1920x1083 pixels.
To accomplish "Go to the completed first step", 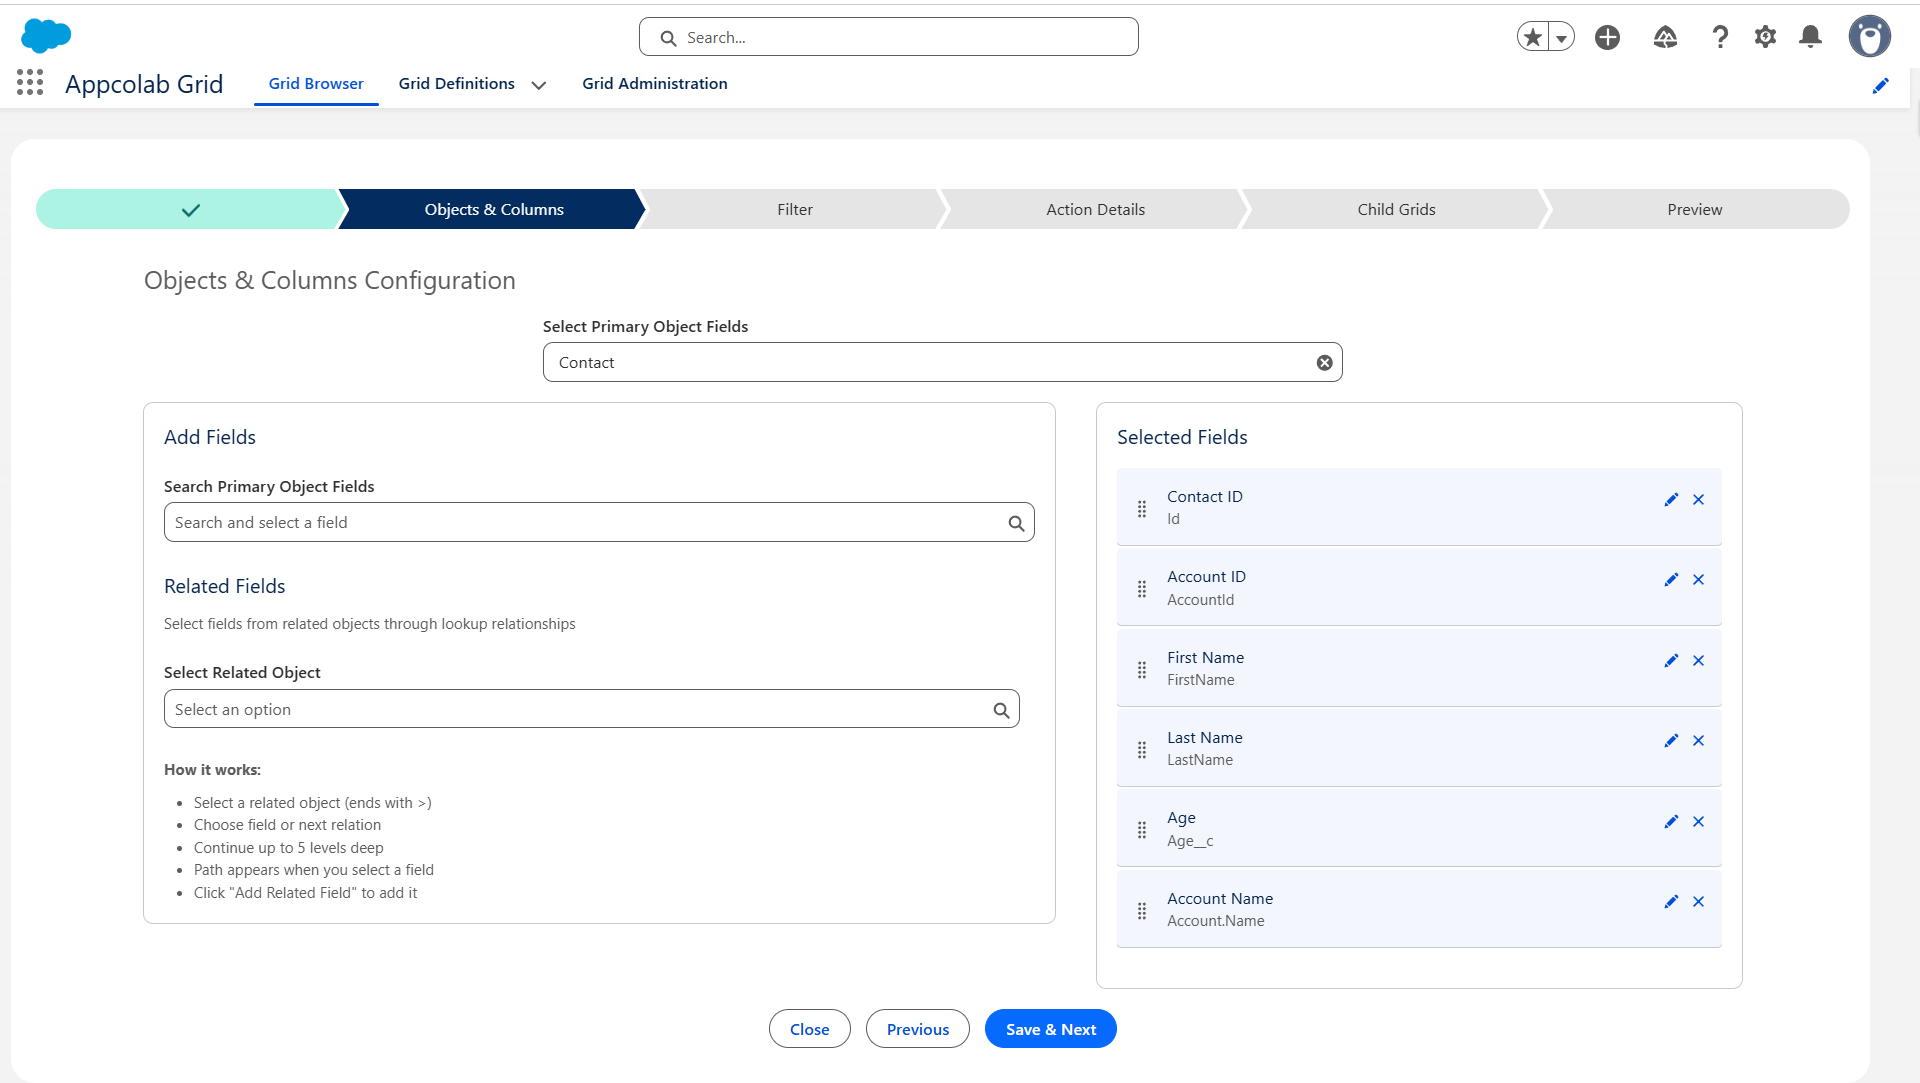I will (190, 209).
